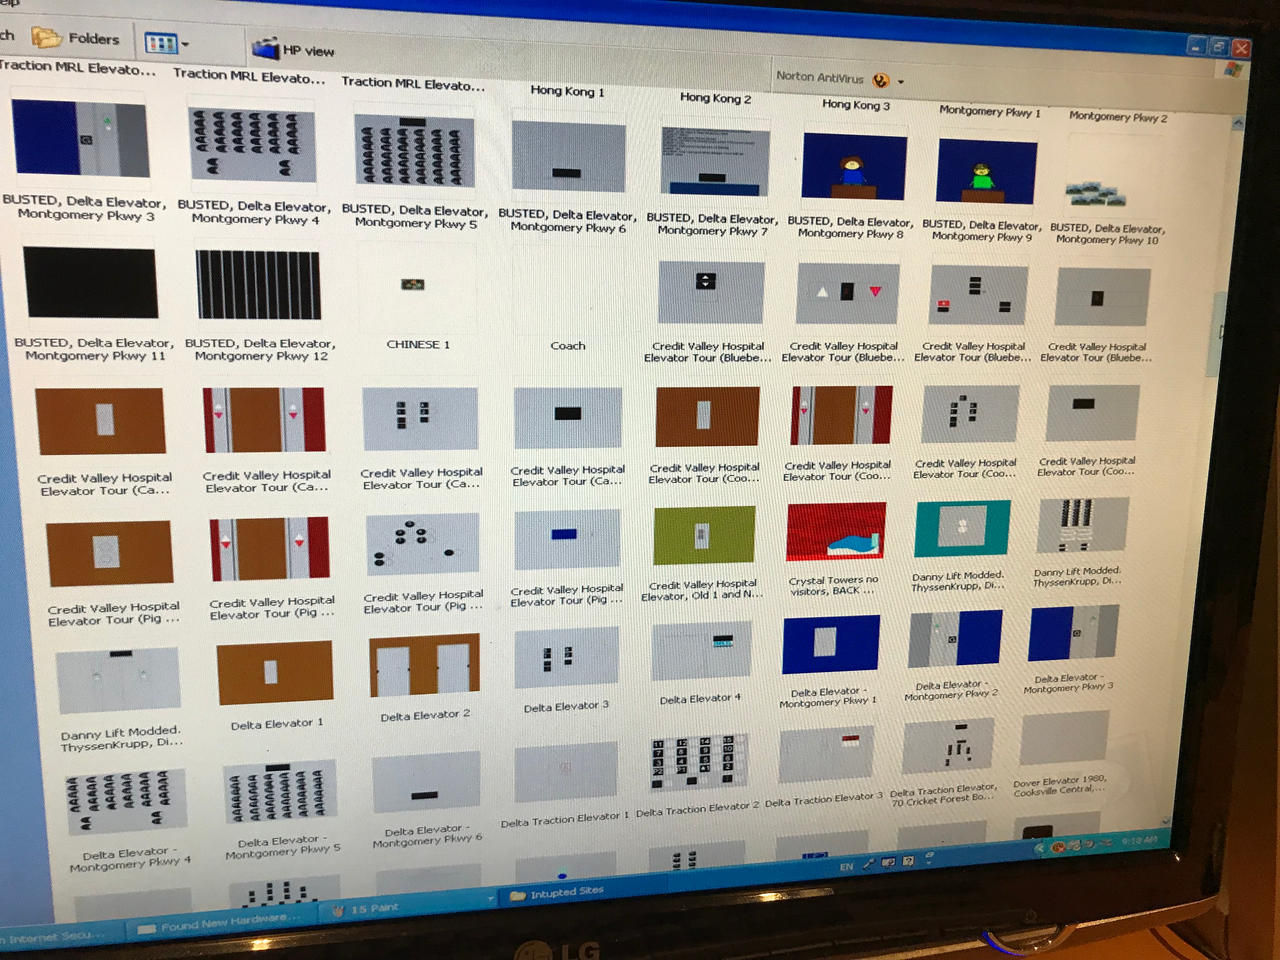The image size is (1280, 960).
Task: Click "Delta Traction Elevator, 70 Cricket Forest" file name
Action: pyautogui.click(x=943, y=794)
